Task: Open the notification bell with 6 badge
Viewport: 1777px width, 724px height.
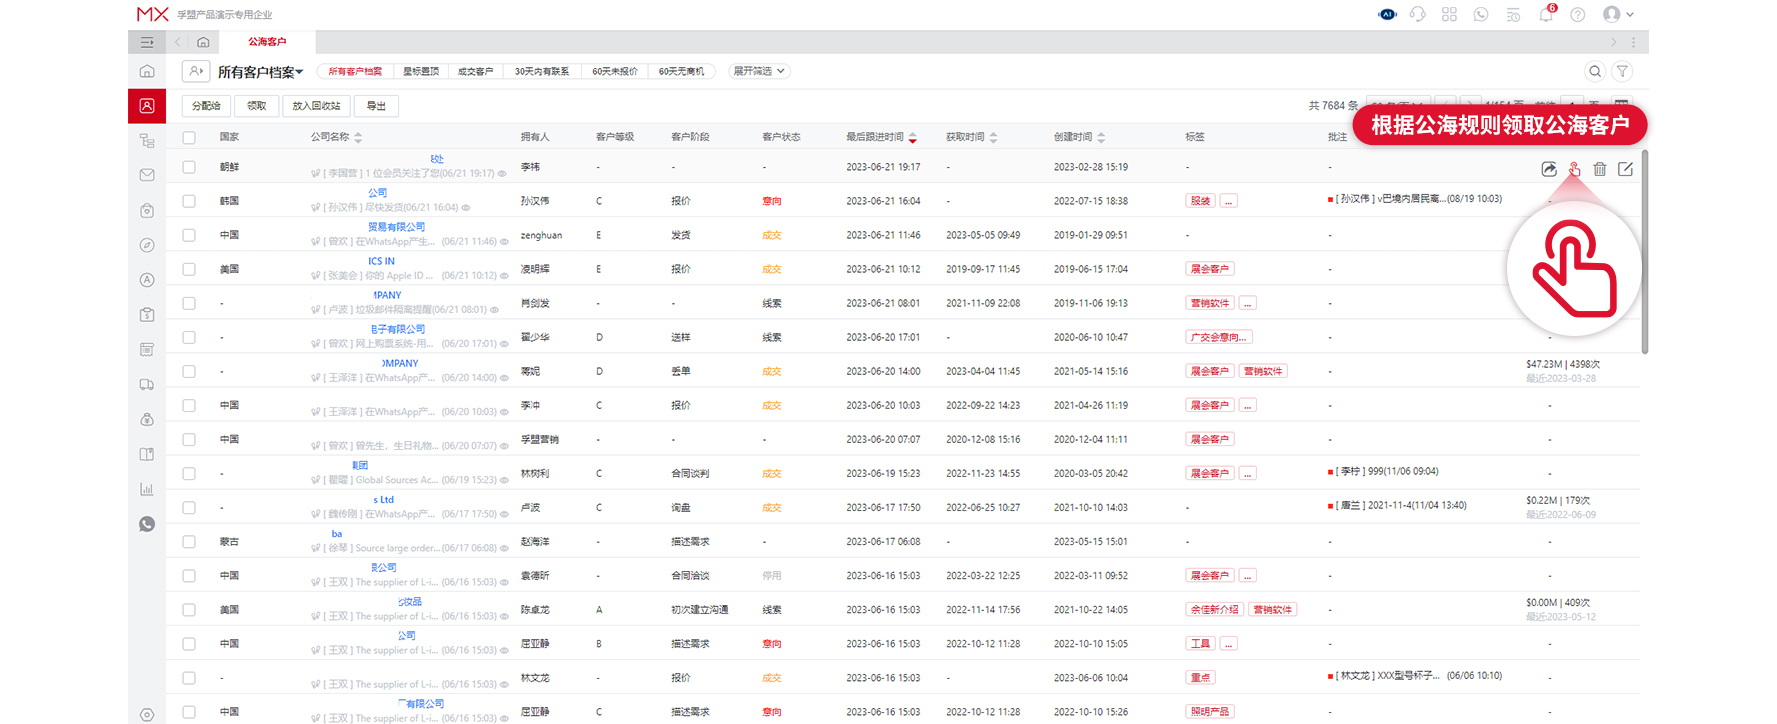Action: click(x=1546, y=14)
